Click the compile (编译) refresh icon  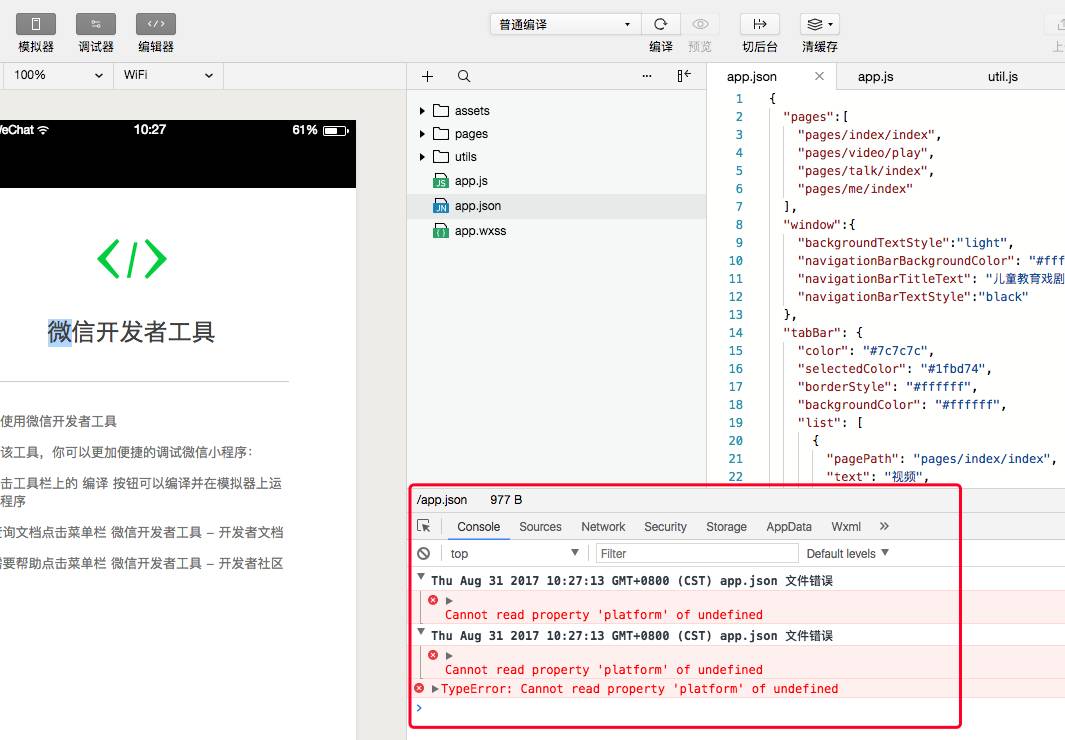[x=660, y=24]
